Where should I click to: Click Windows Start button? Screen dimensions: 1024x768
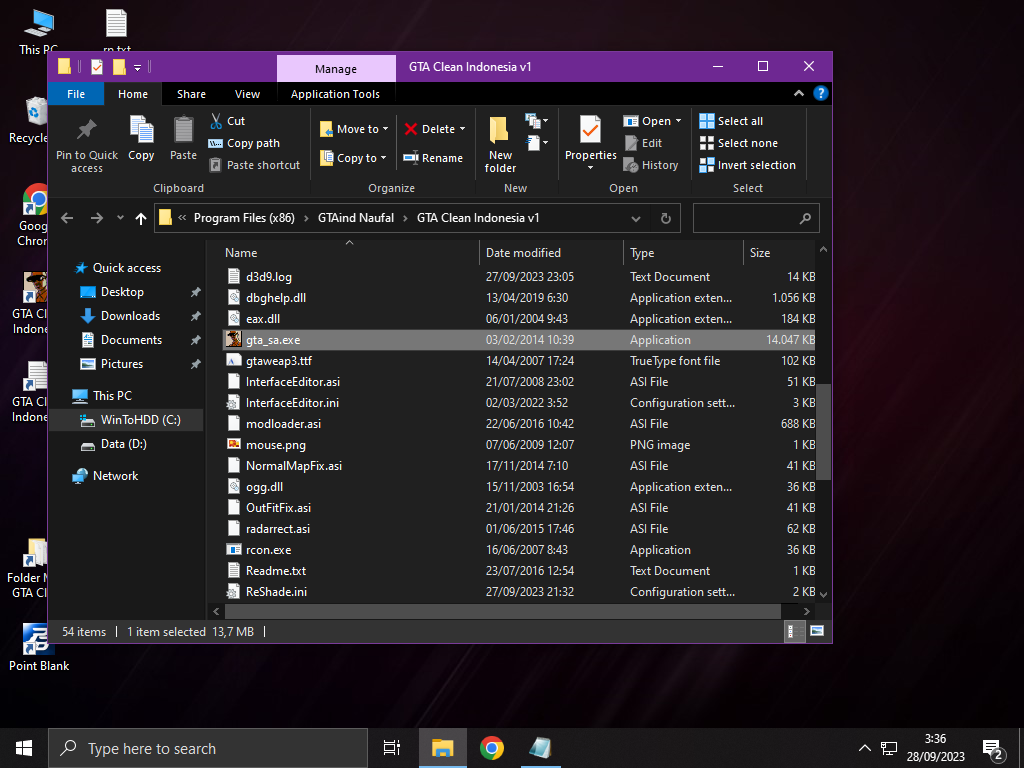click(x=24, y=748)
